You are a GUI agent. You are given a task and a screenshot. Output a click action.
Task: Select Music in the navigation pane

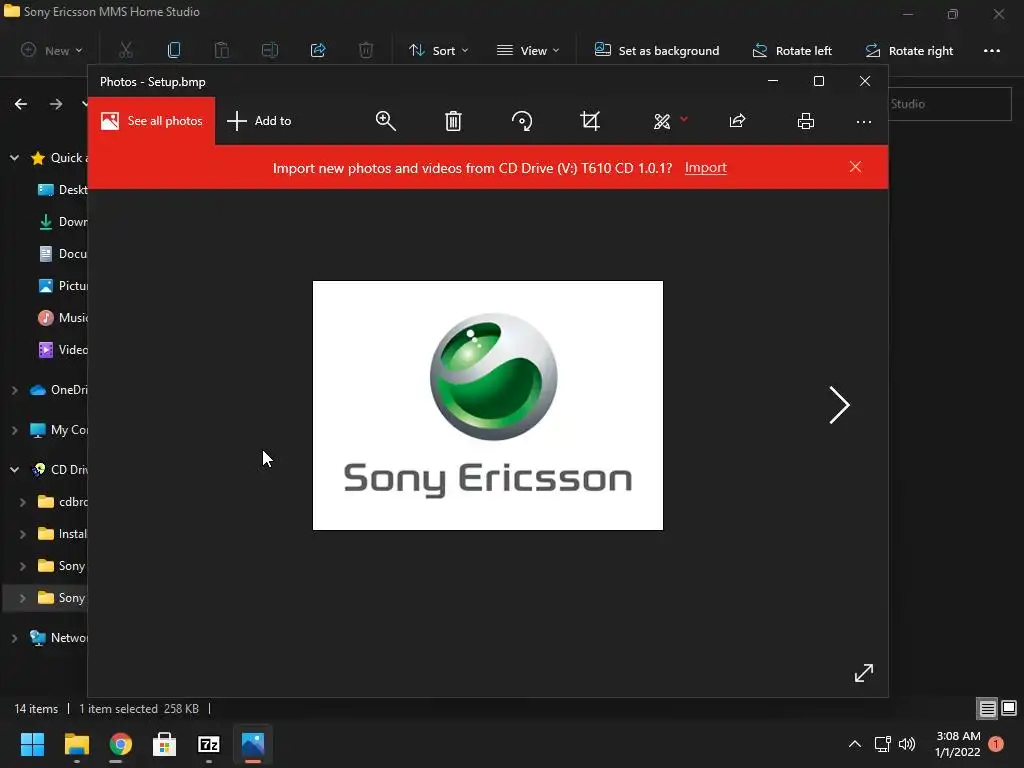pyautogui.click(x=63, y=317)
